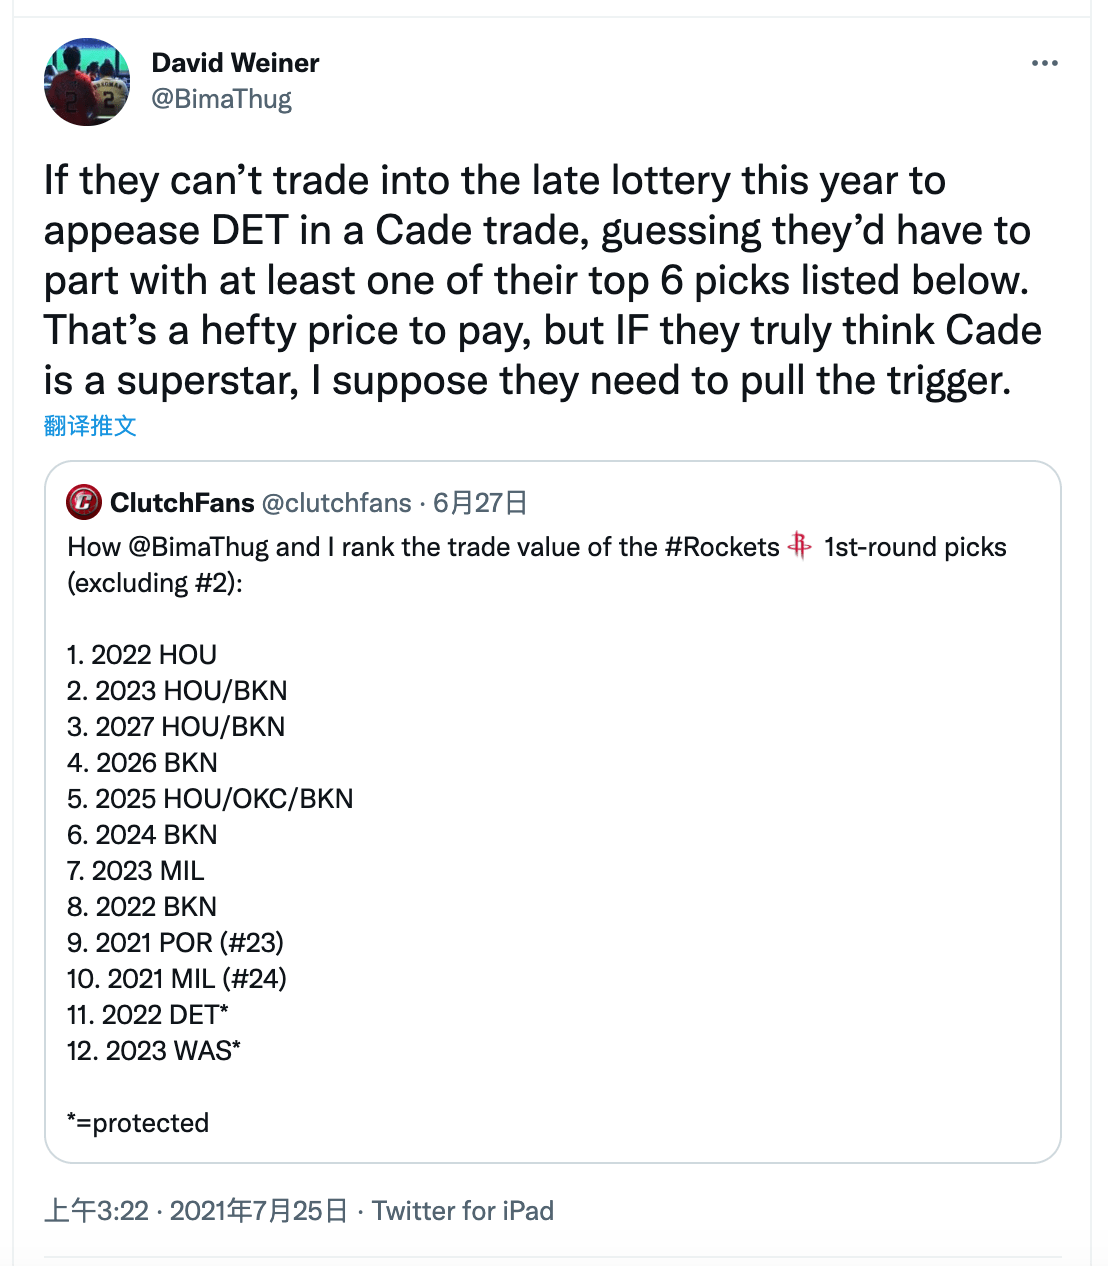Open the tweet options menu via ellipsis icon
Screen dimensions: 1108x1266
1044,62
